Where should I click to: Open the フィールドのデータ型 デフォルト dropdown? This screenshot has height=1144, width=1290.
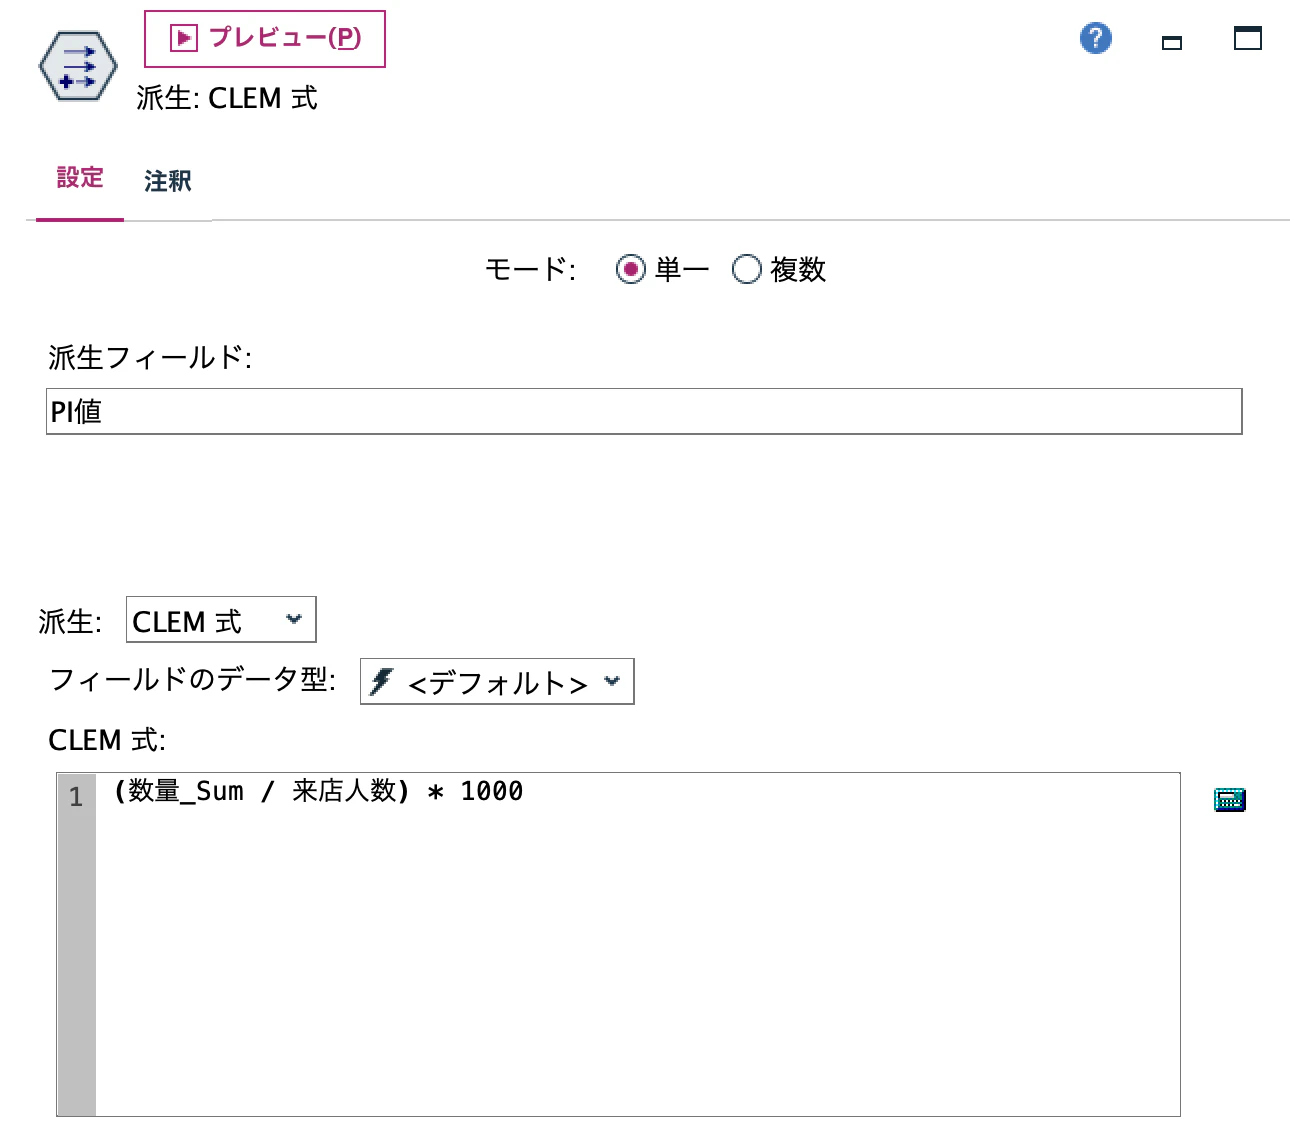(x=497, y=681)
